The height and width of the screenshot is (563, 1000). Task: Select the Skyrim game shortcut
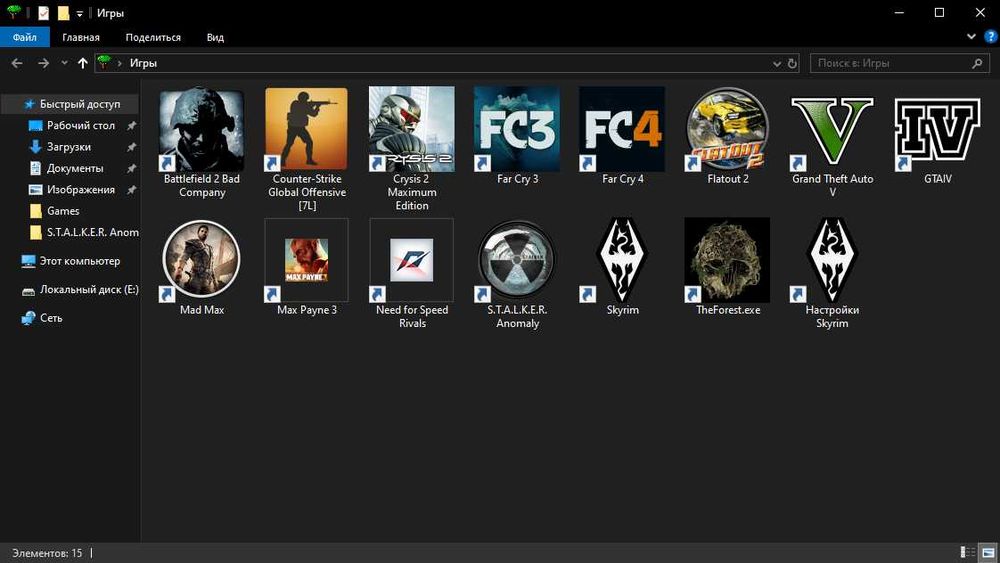click(x=622, y=260)
